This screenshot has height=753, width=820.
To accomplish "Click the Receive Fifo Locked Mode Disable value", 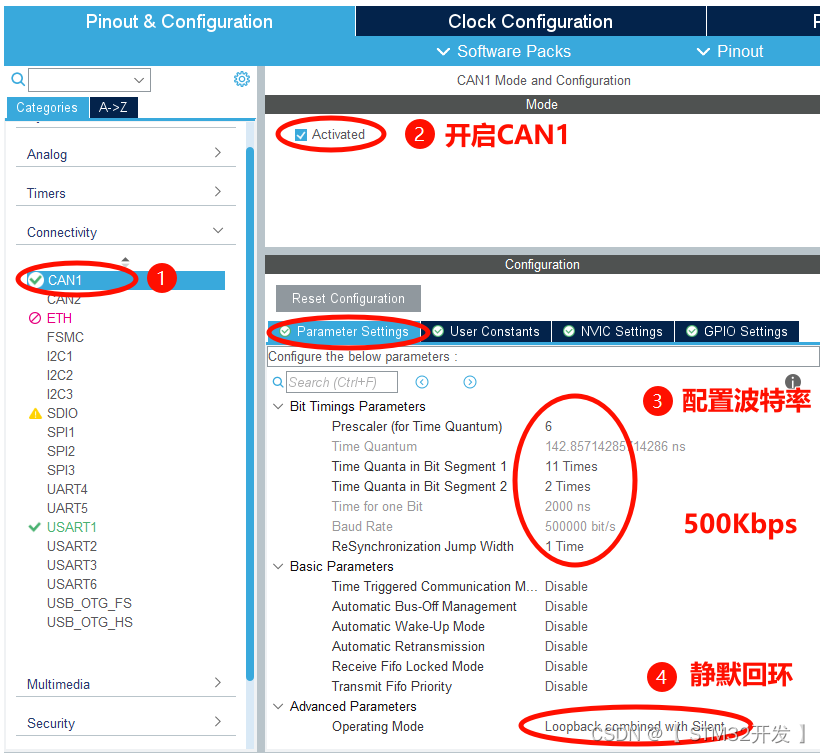I will pyautogui.click(x=566, y=667).
